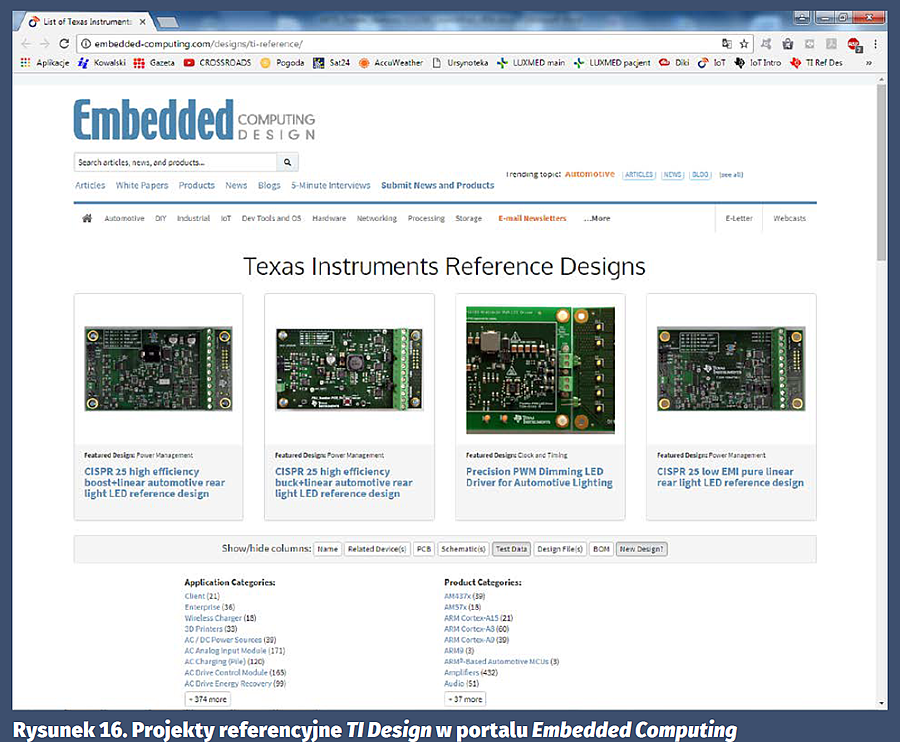Open the Aplikacje apps bookmark icon

27,62
